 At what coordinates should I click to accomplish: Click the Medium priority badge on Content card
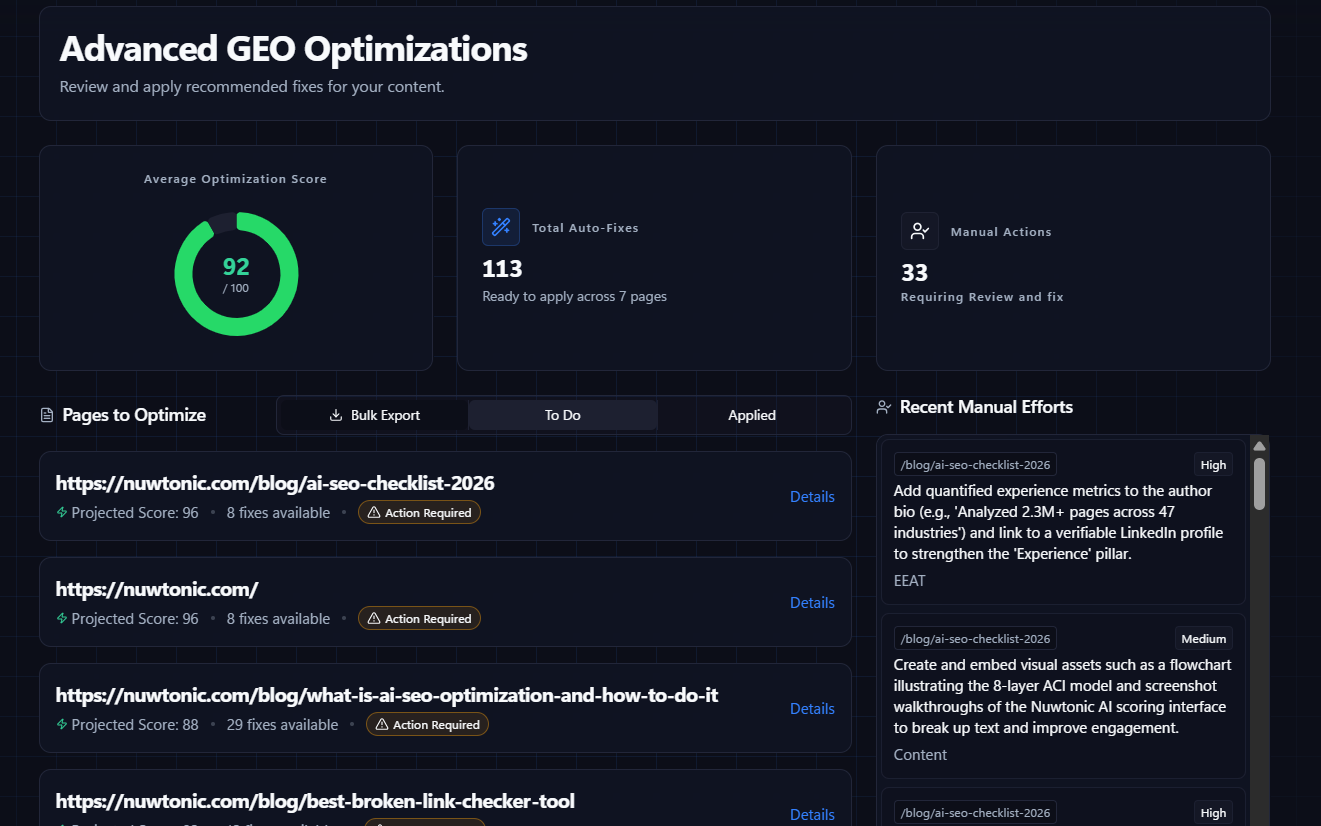(1204, 639)
